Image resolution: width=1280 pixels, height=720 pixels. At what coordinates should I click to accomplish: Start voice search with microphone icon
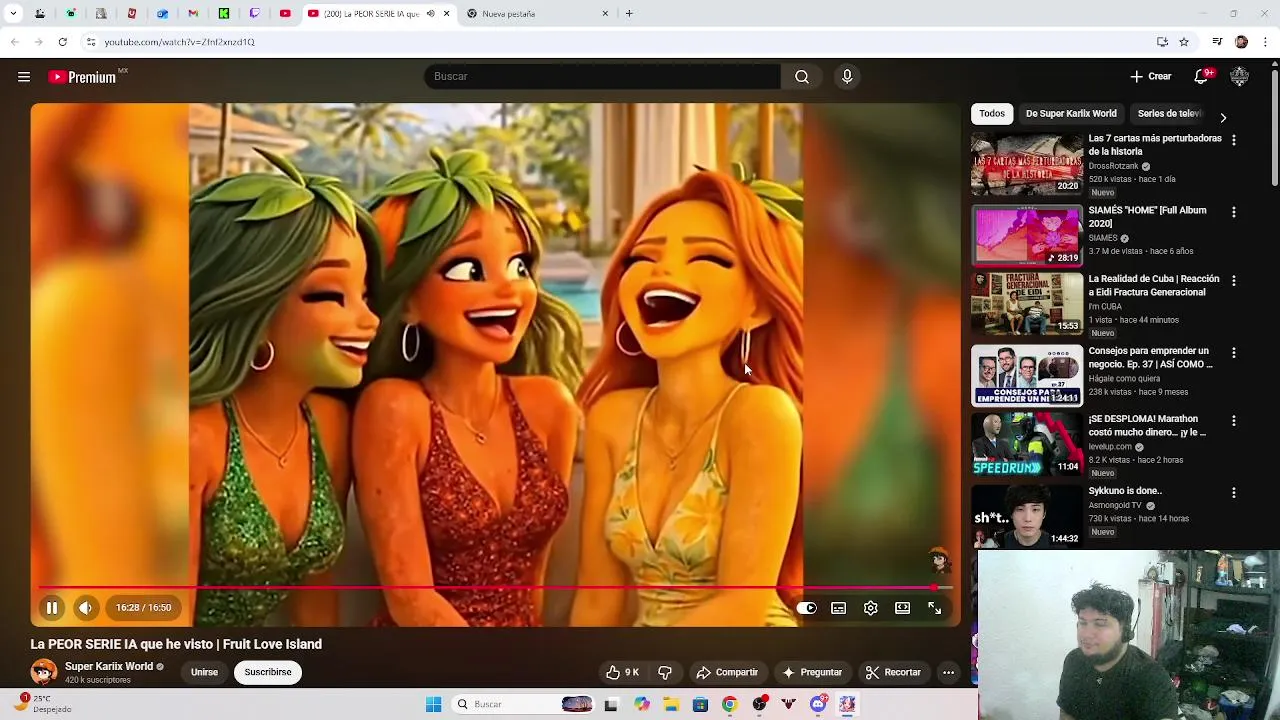click(x=847, y=77)
